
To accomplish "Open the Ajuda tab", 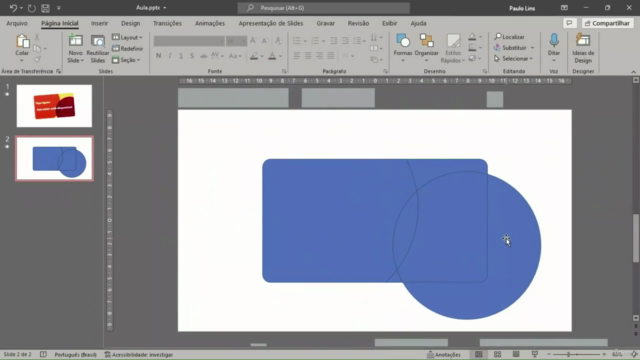I will click(x=418, y=23).
